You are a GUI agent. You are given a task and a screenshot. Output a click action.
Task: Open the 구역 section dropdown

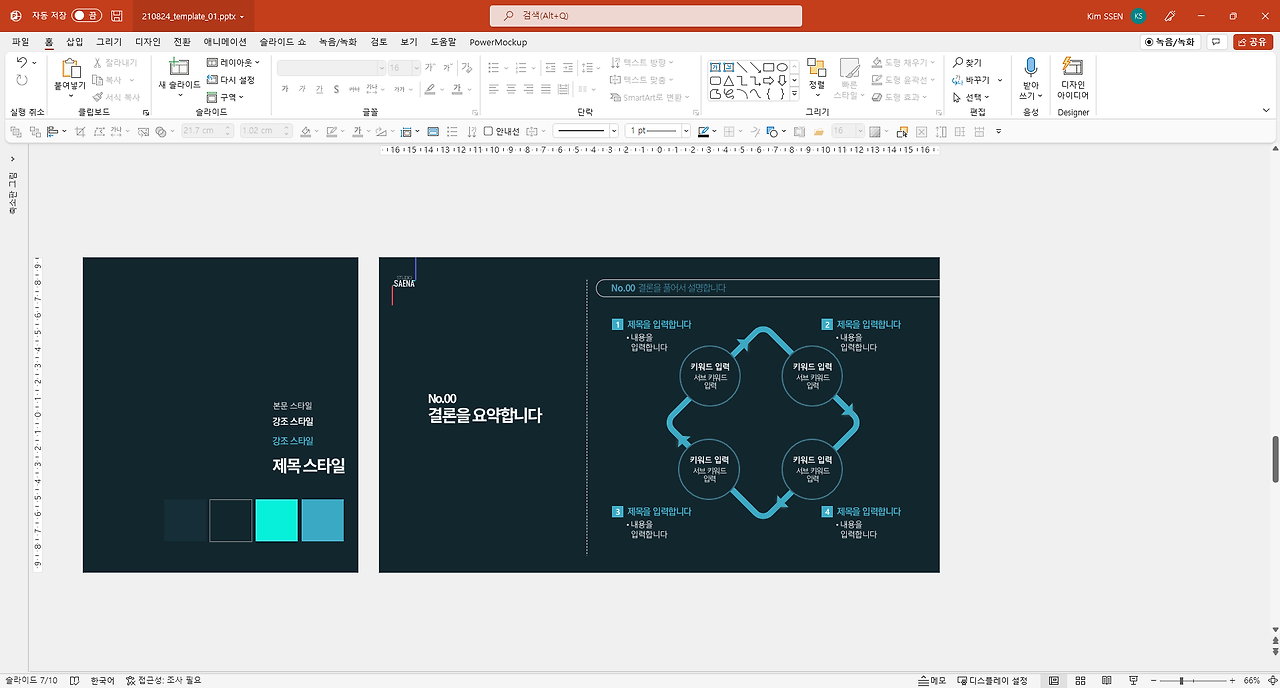click(226, 97)
